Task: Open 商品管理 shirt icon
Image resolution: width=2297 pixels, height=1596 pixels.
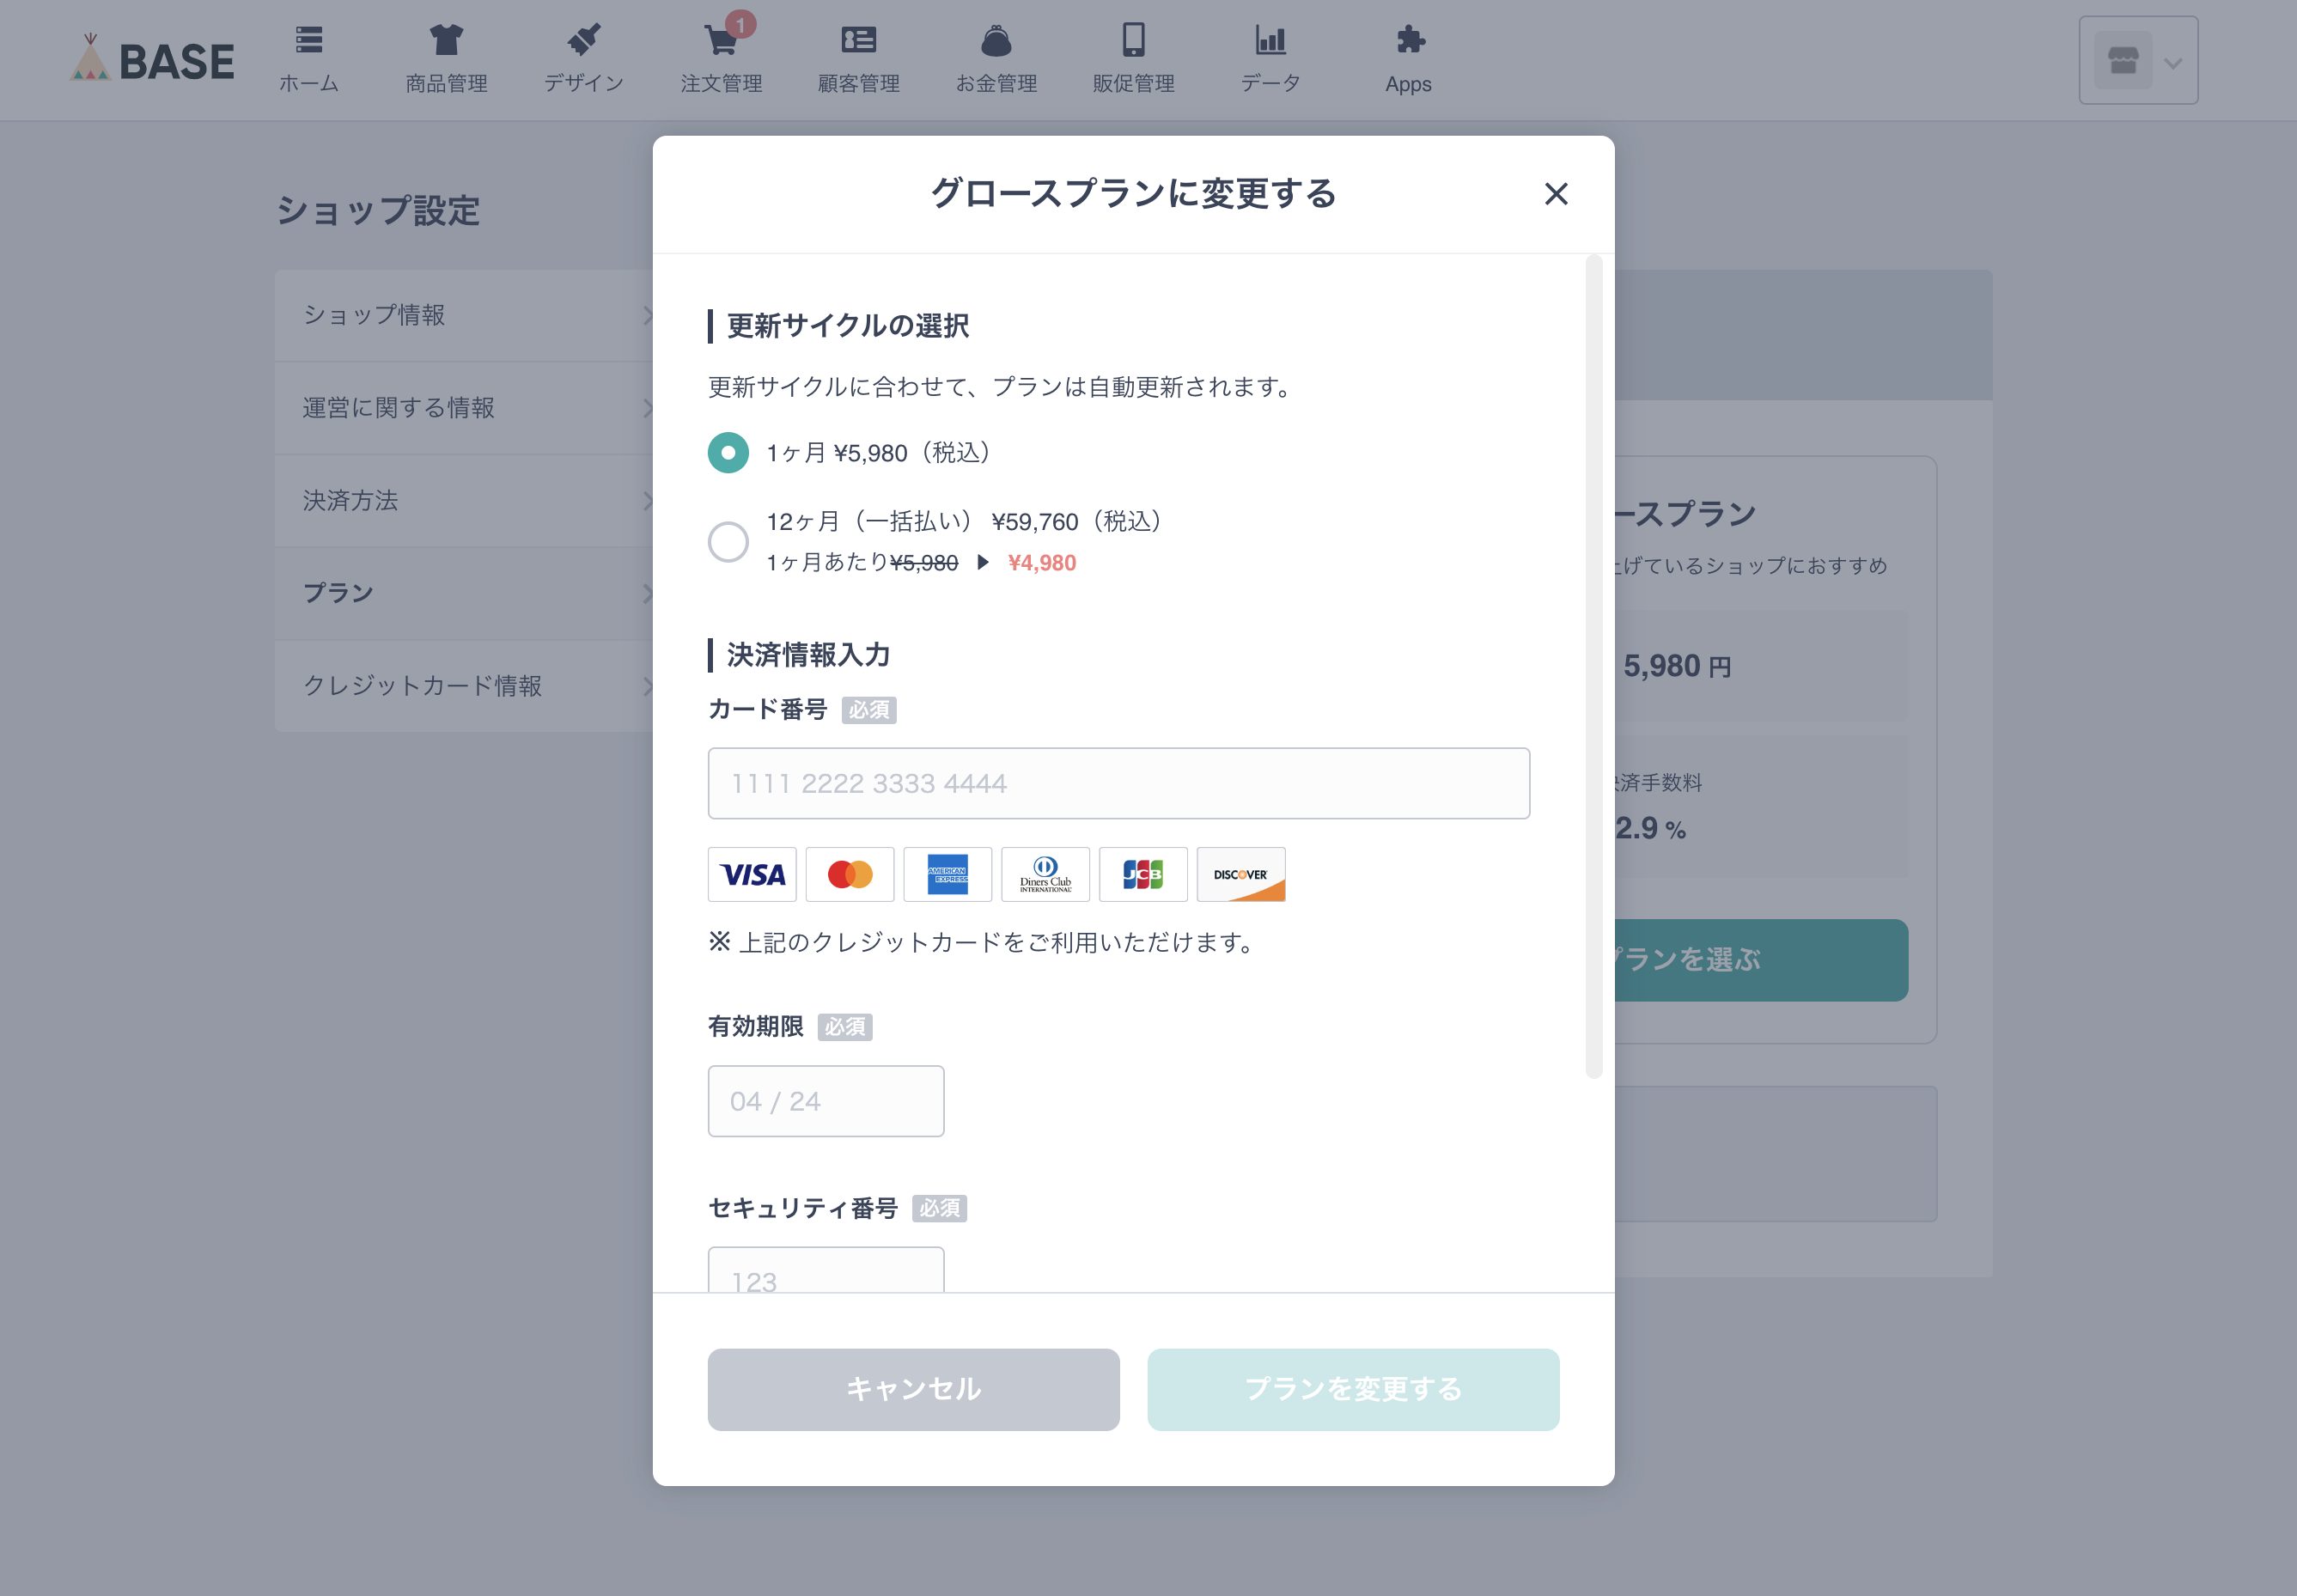Action: [446, 40]
